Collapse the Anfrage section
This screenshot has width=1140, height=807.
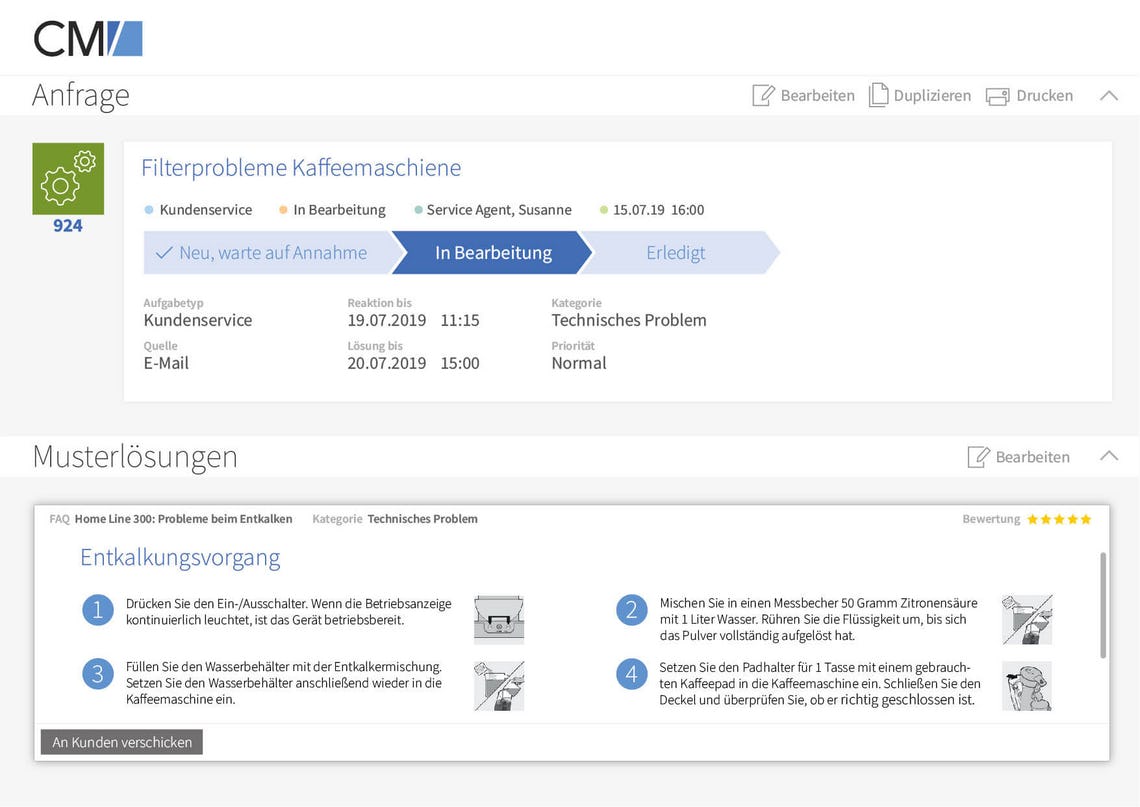click(x=1108, y=96)
